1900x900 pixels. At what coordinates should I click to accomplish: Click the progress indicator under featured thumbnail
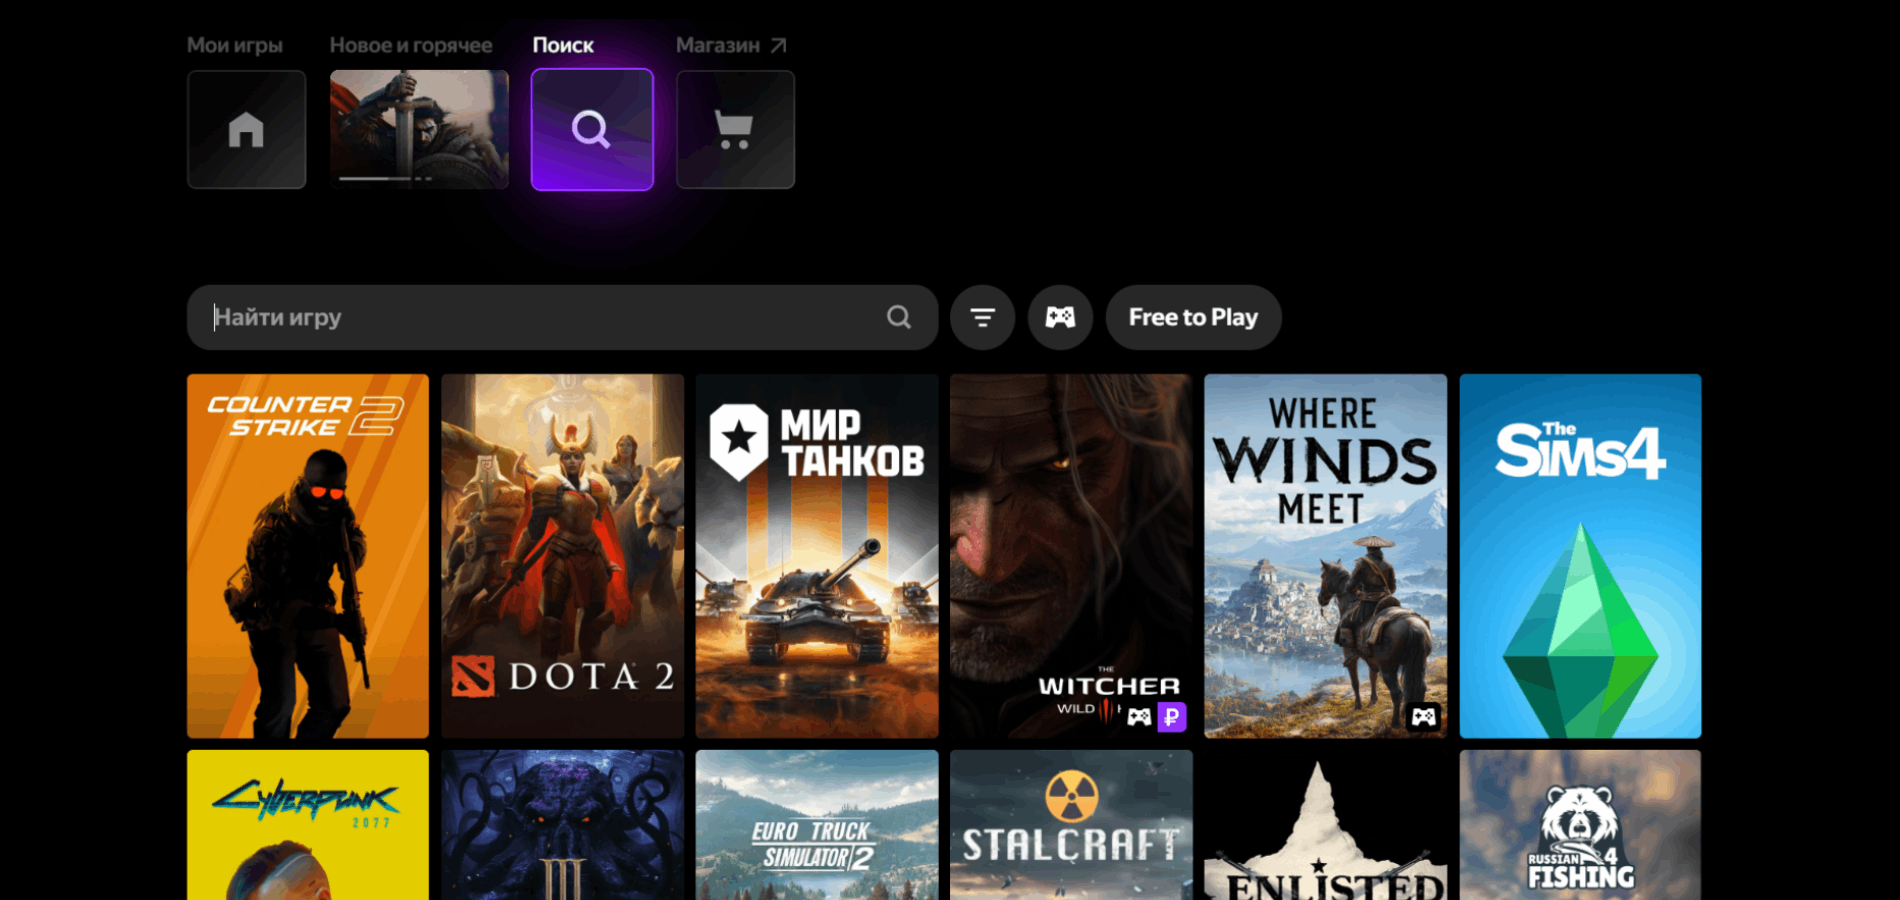click(385, 178)
